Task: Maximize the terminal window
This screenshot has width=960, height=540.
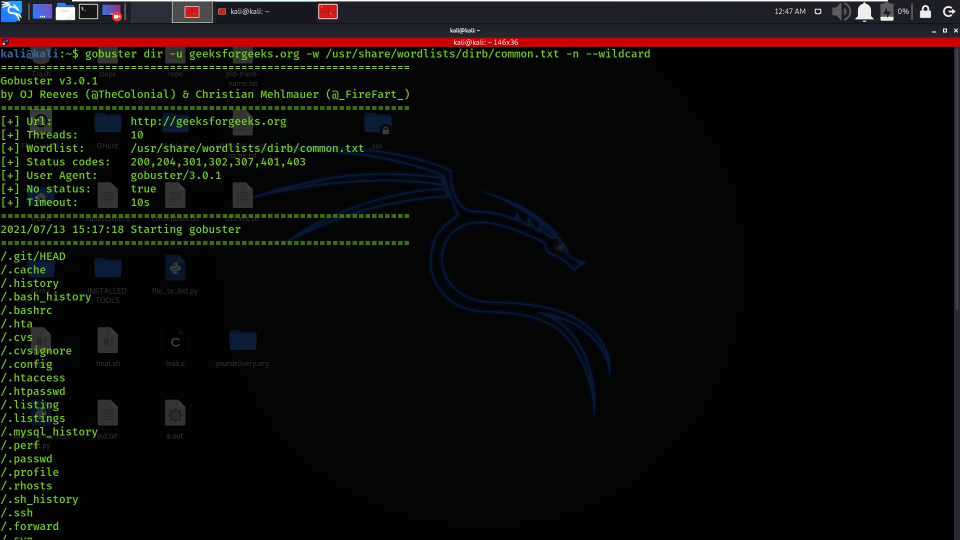Action: (945, 31)
